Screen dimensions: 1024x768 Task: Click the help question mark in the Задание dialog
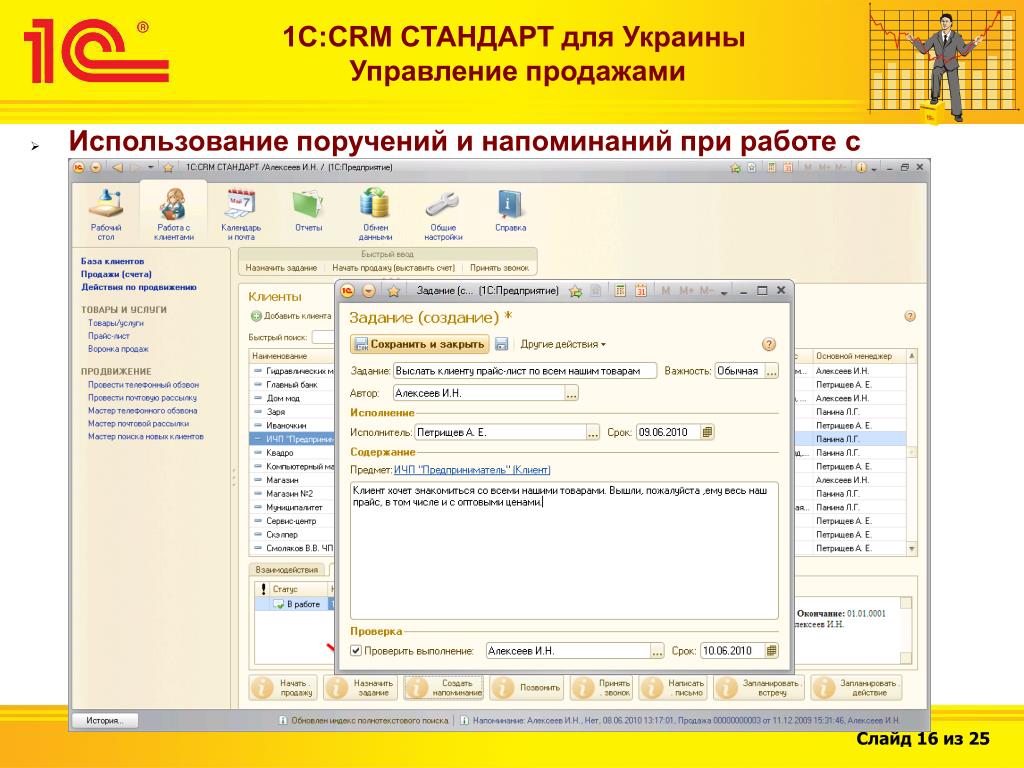769,344
